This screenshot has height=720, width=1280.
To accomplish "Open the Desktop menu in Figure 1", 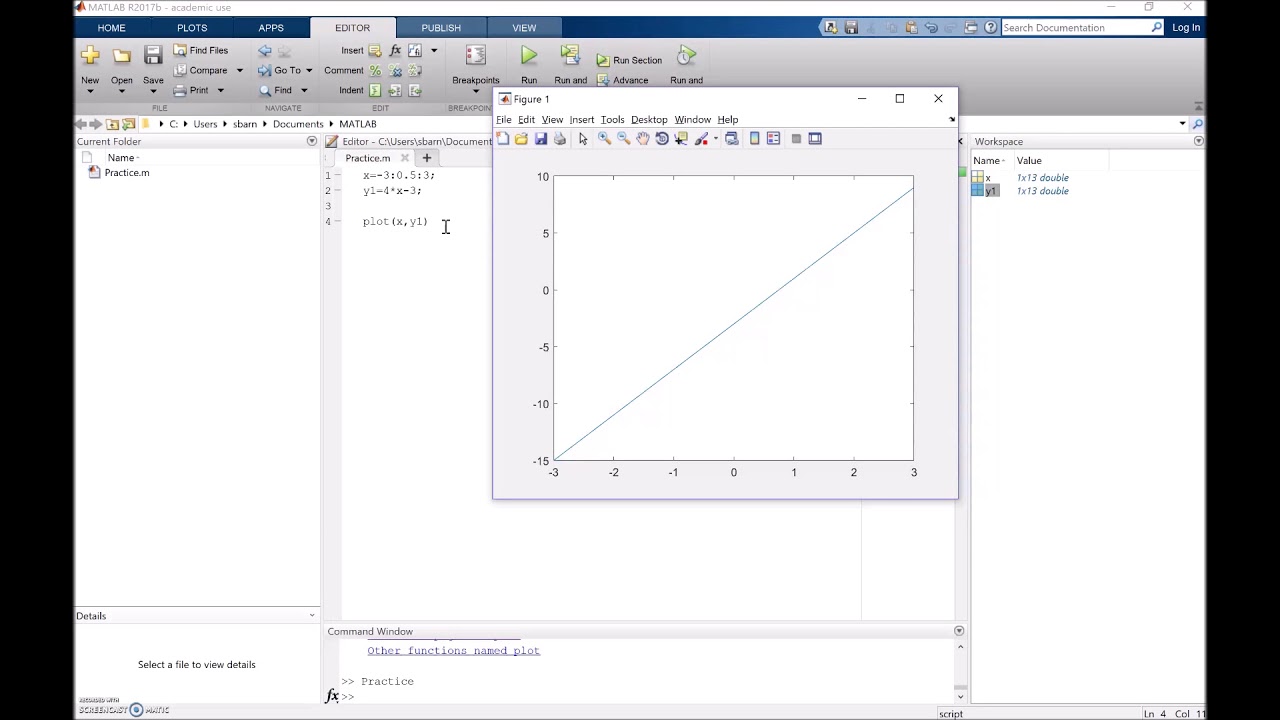I will 649,120.
